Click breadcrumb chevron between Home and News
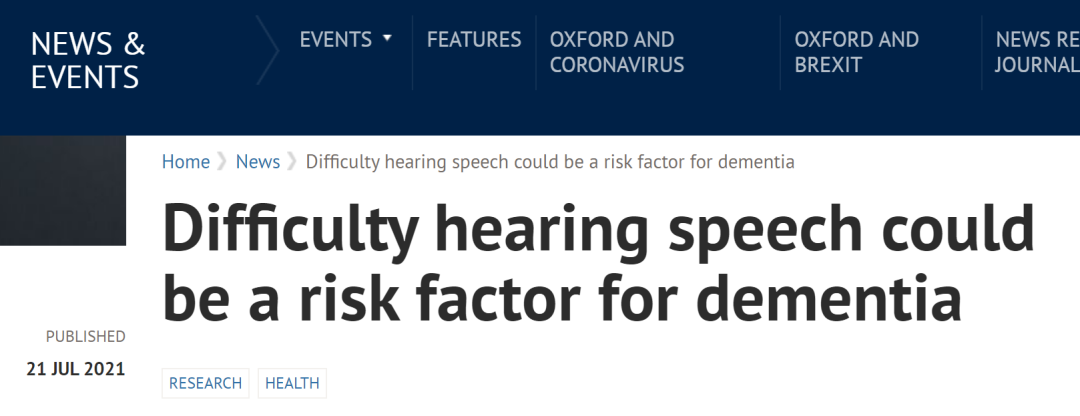This screenshot has height=416, width=1080. pyautogui.click(x=222, y=162)
